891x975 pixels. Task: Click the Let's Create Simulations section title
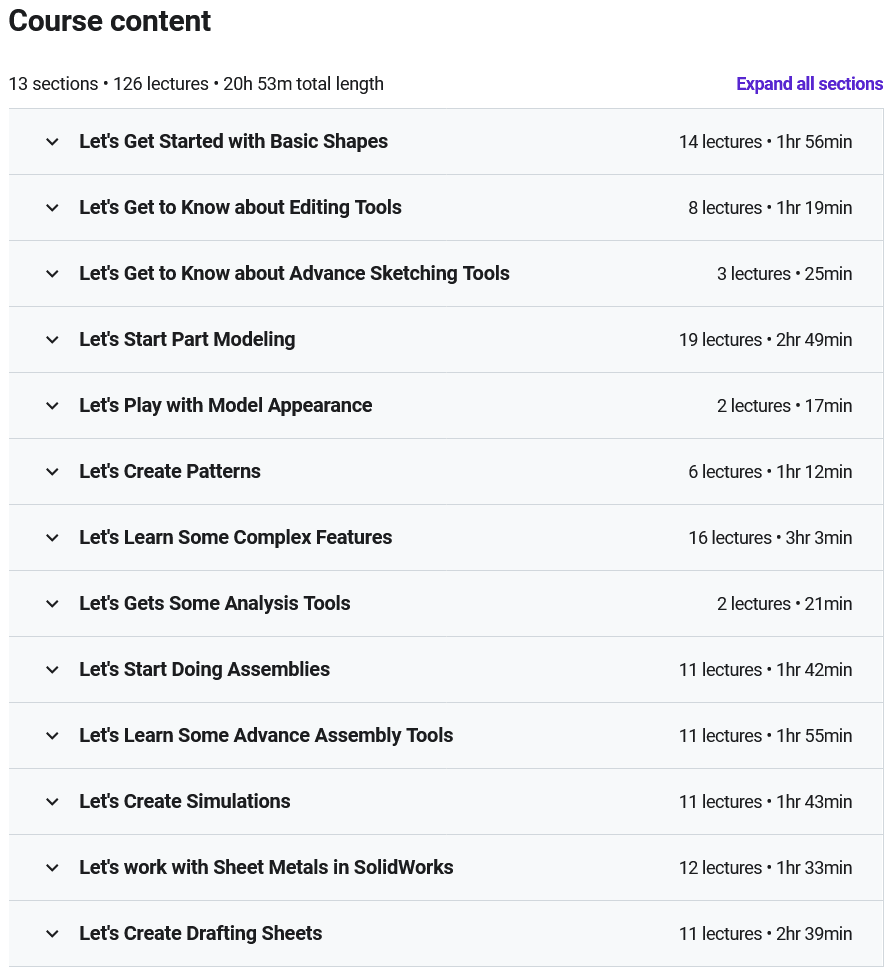pyautogui.click(x=185, y=802)
